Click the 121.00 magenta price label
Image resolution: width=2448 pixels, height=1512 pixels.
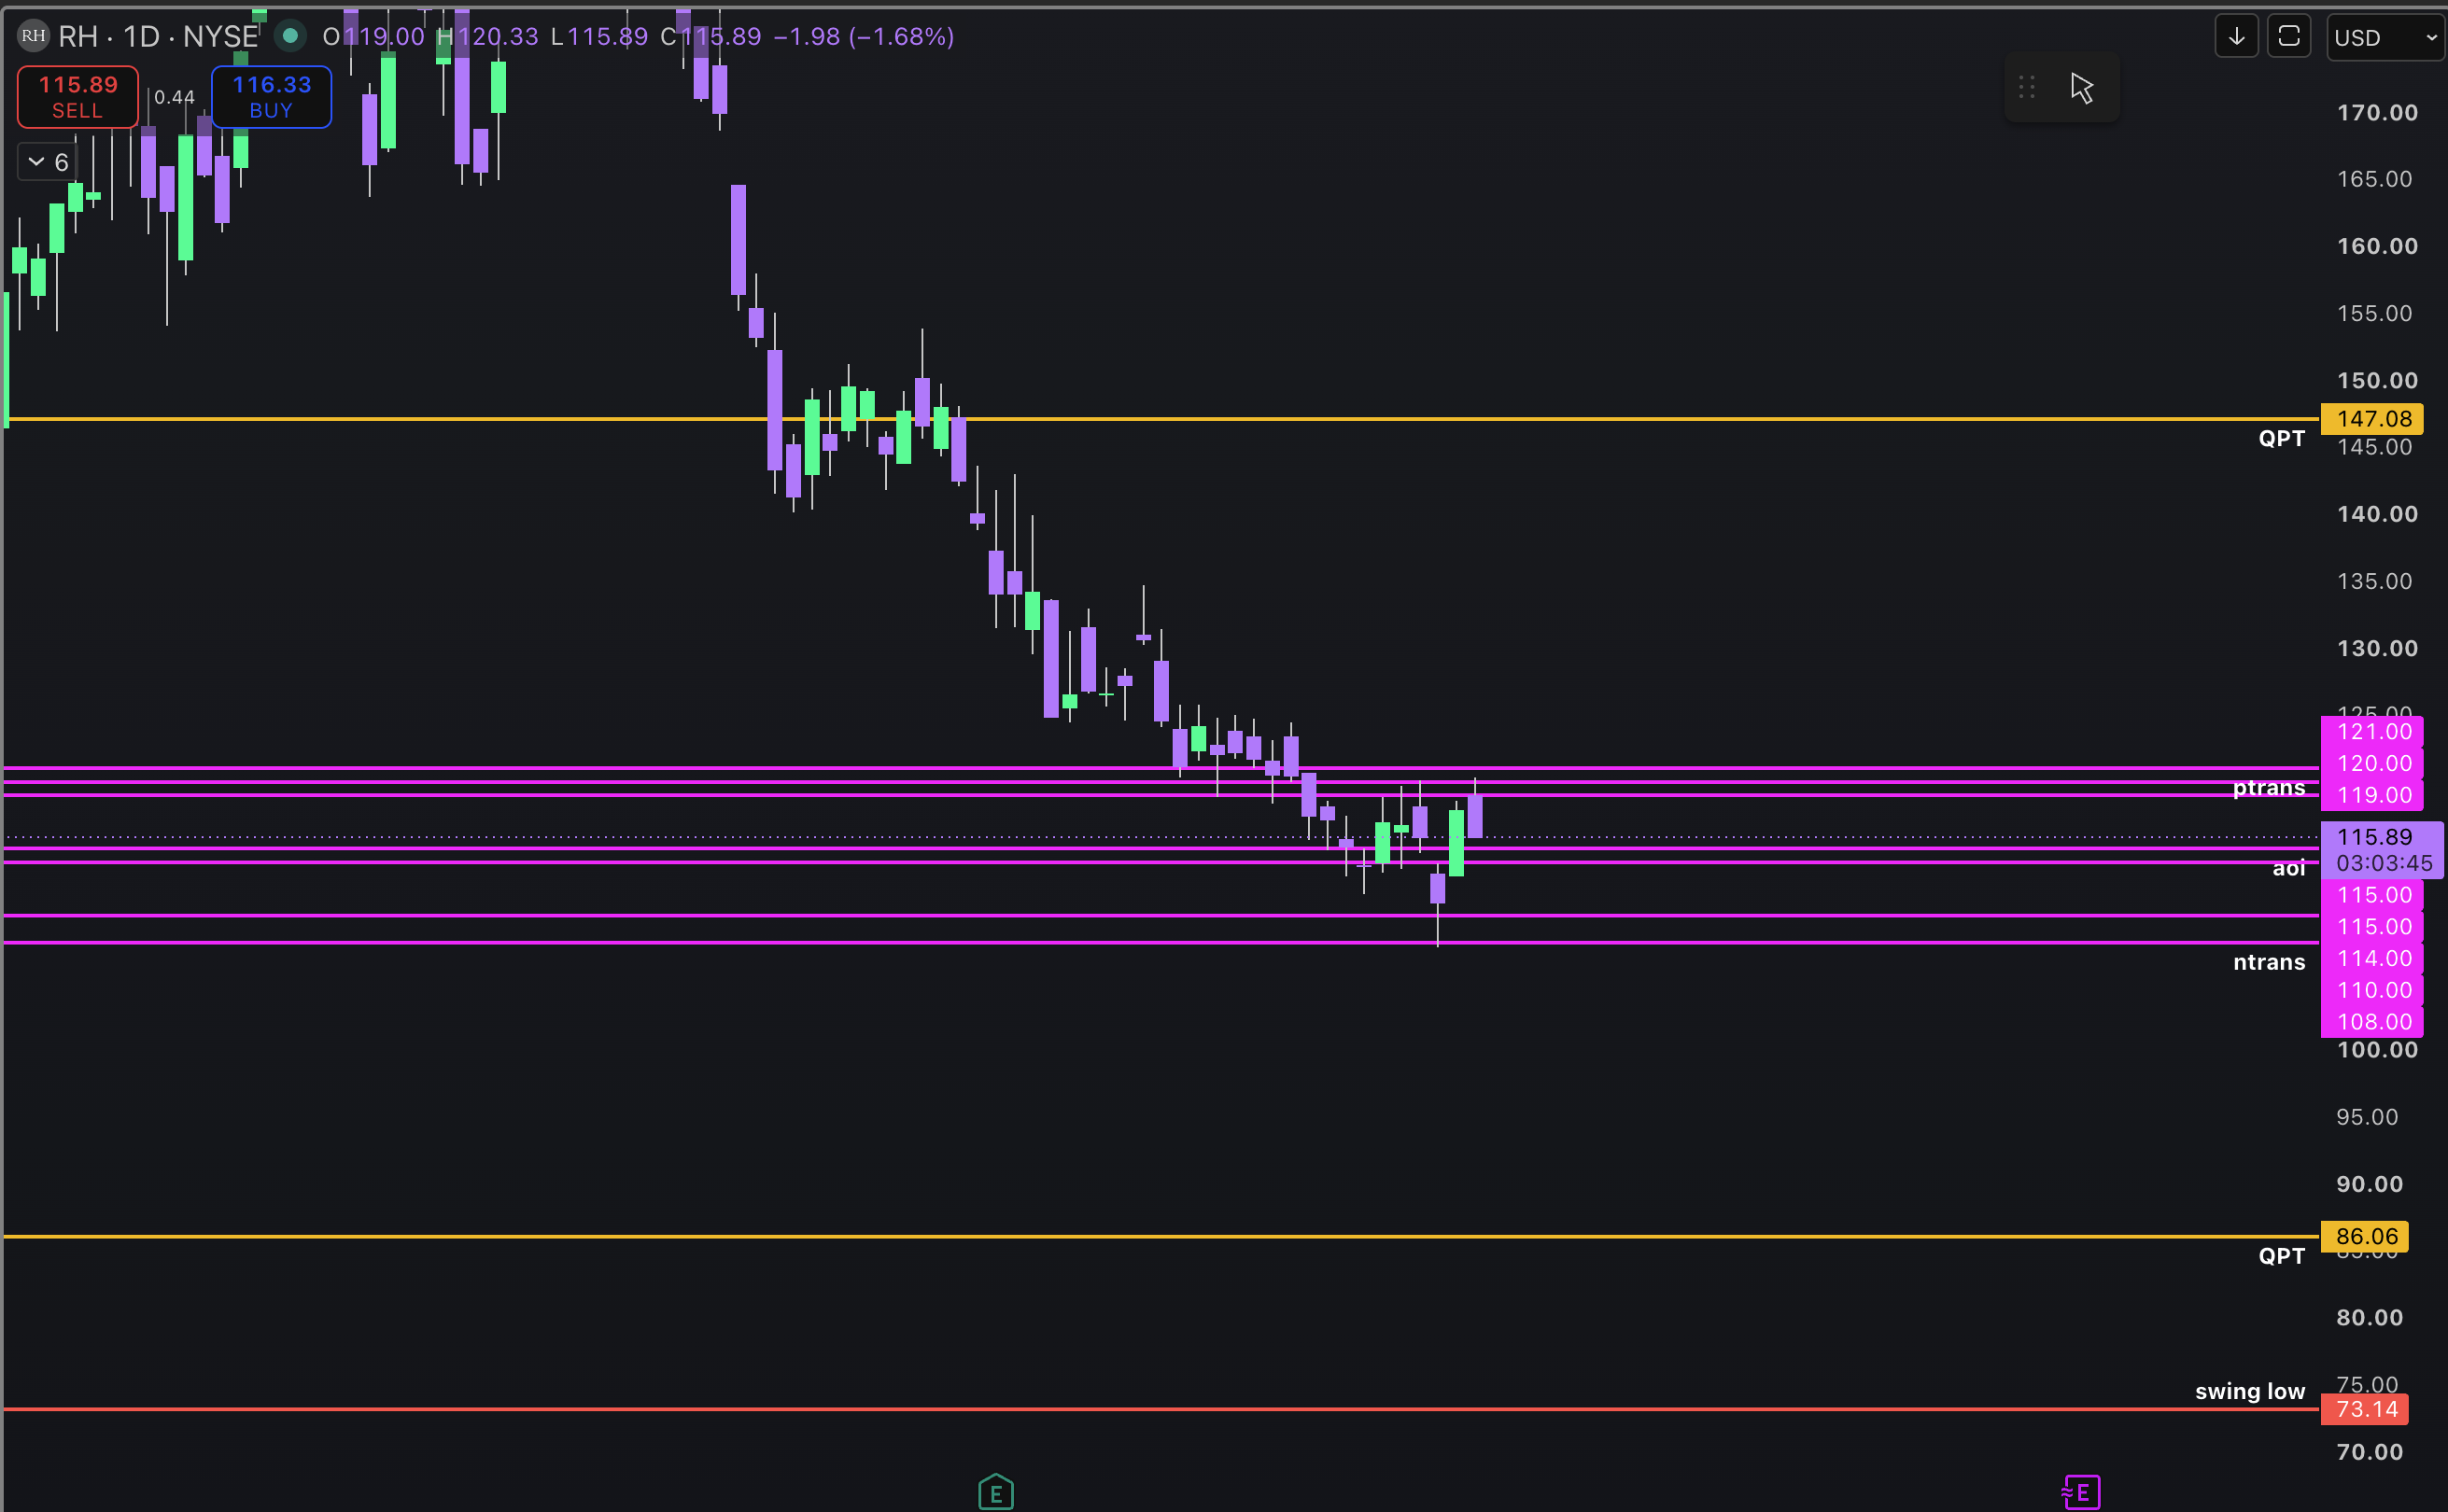pos(2372,732)
